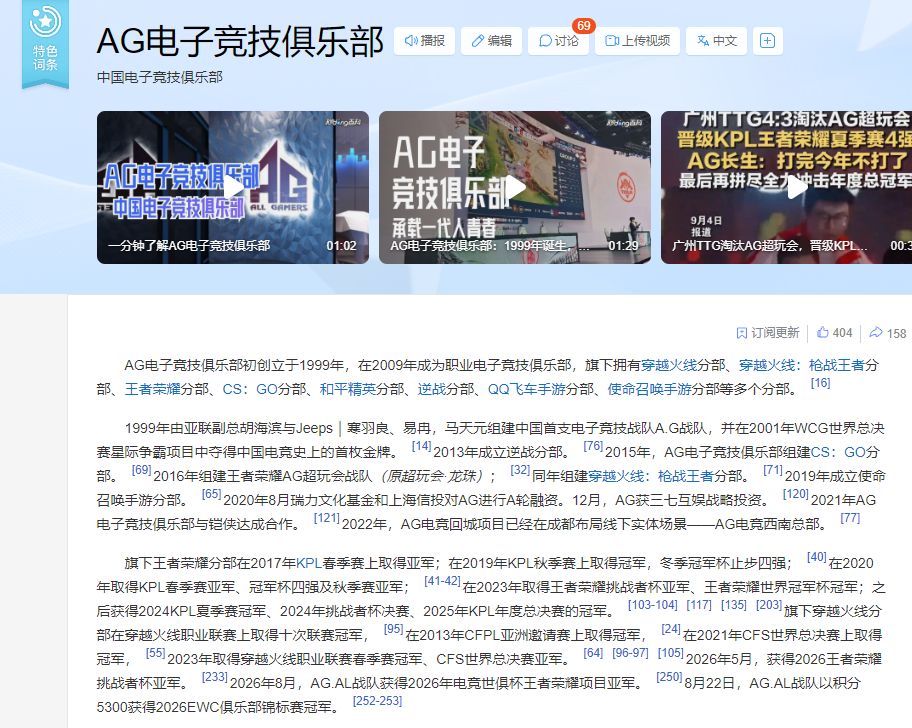The height and width of the screenshot is (728, 912).
Task: Click the 中国电子竞技俱乐部 subtitle text
Action: click(160, 77)
